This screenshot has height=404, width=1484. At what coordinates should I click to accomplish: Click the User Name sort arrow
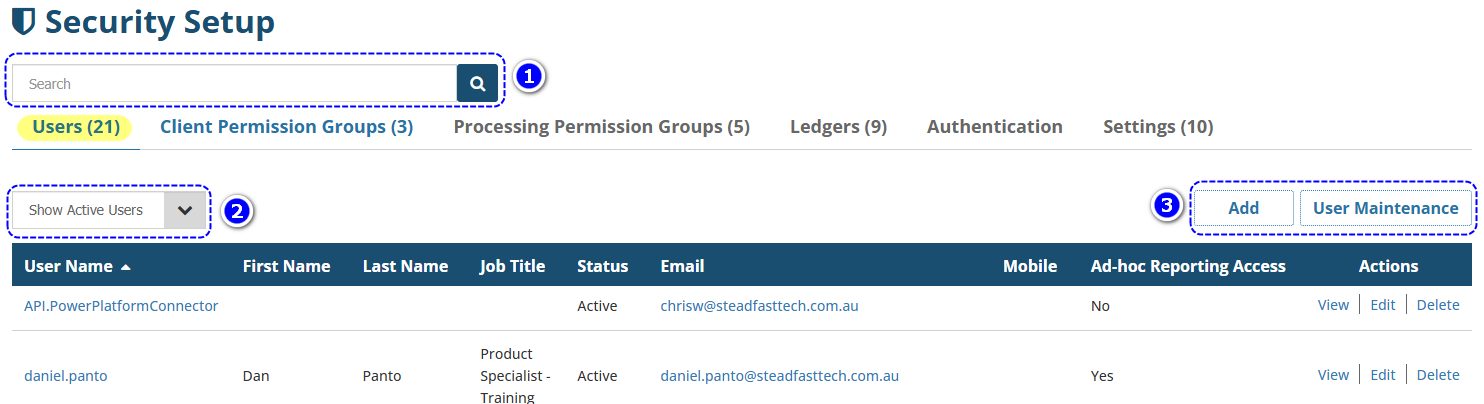pyautogui.click(x=126, y=267)
